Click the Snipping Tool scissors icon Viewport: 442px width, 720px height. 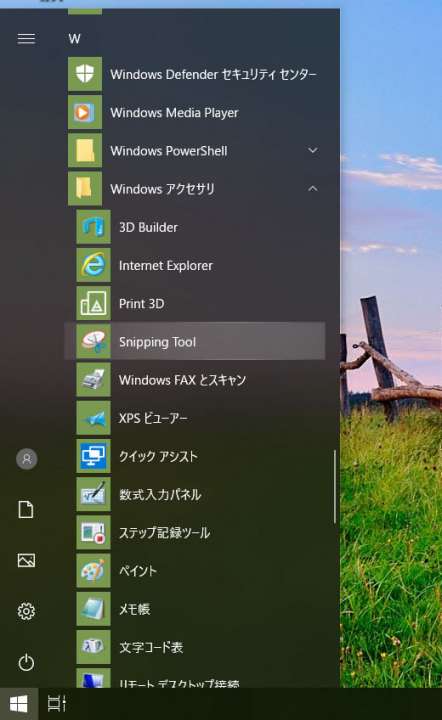[94, 341]
